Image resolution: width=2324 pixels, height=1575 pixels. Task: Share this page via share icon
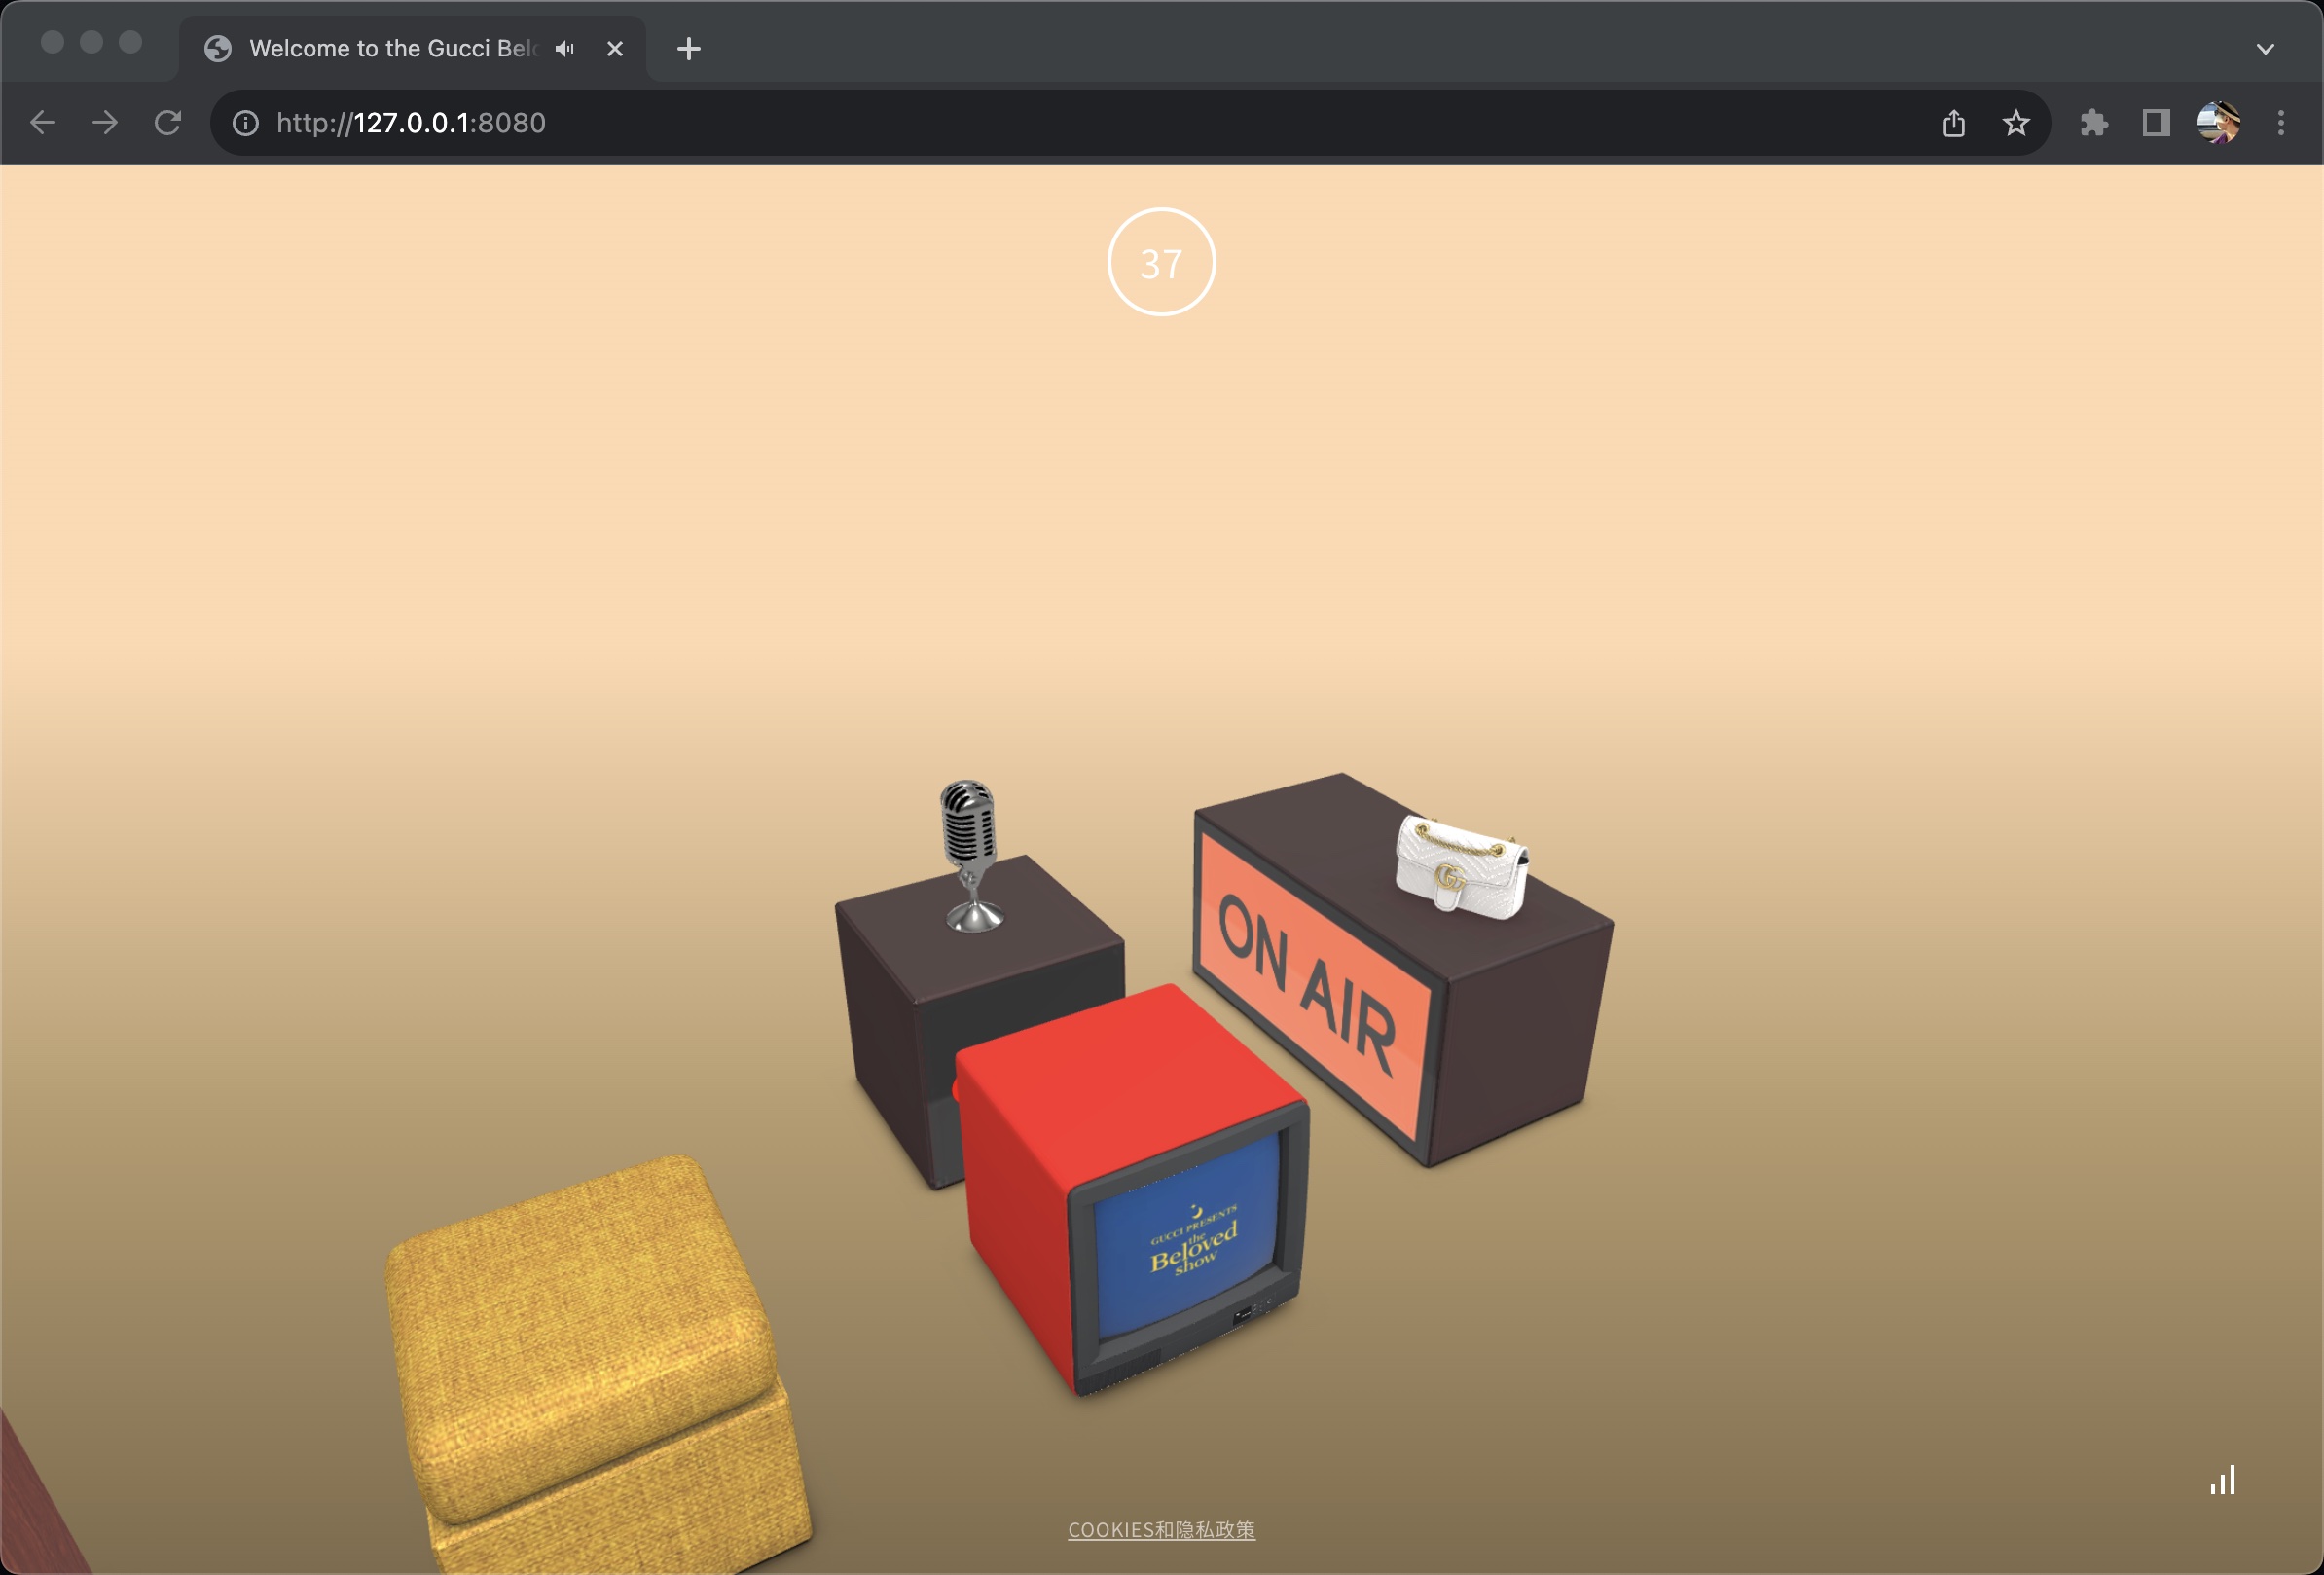(1953, 123)
